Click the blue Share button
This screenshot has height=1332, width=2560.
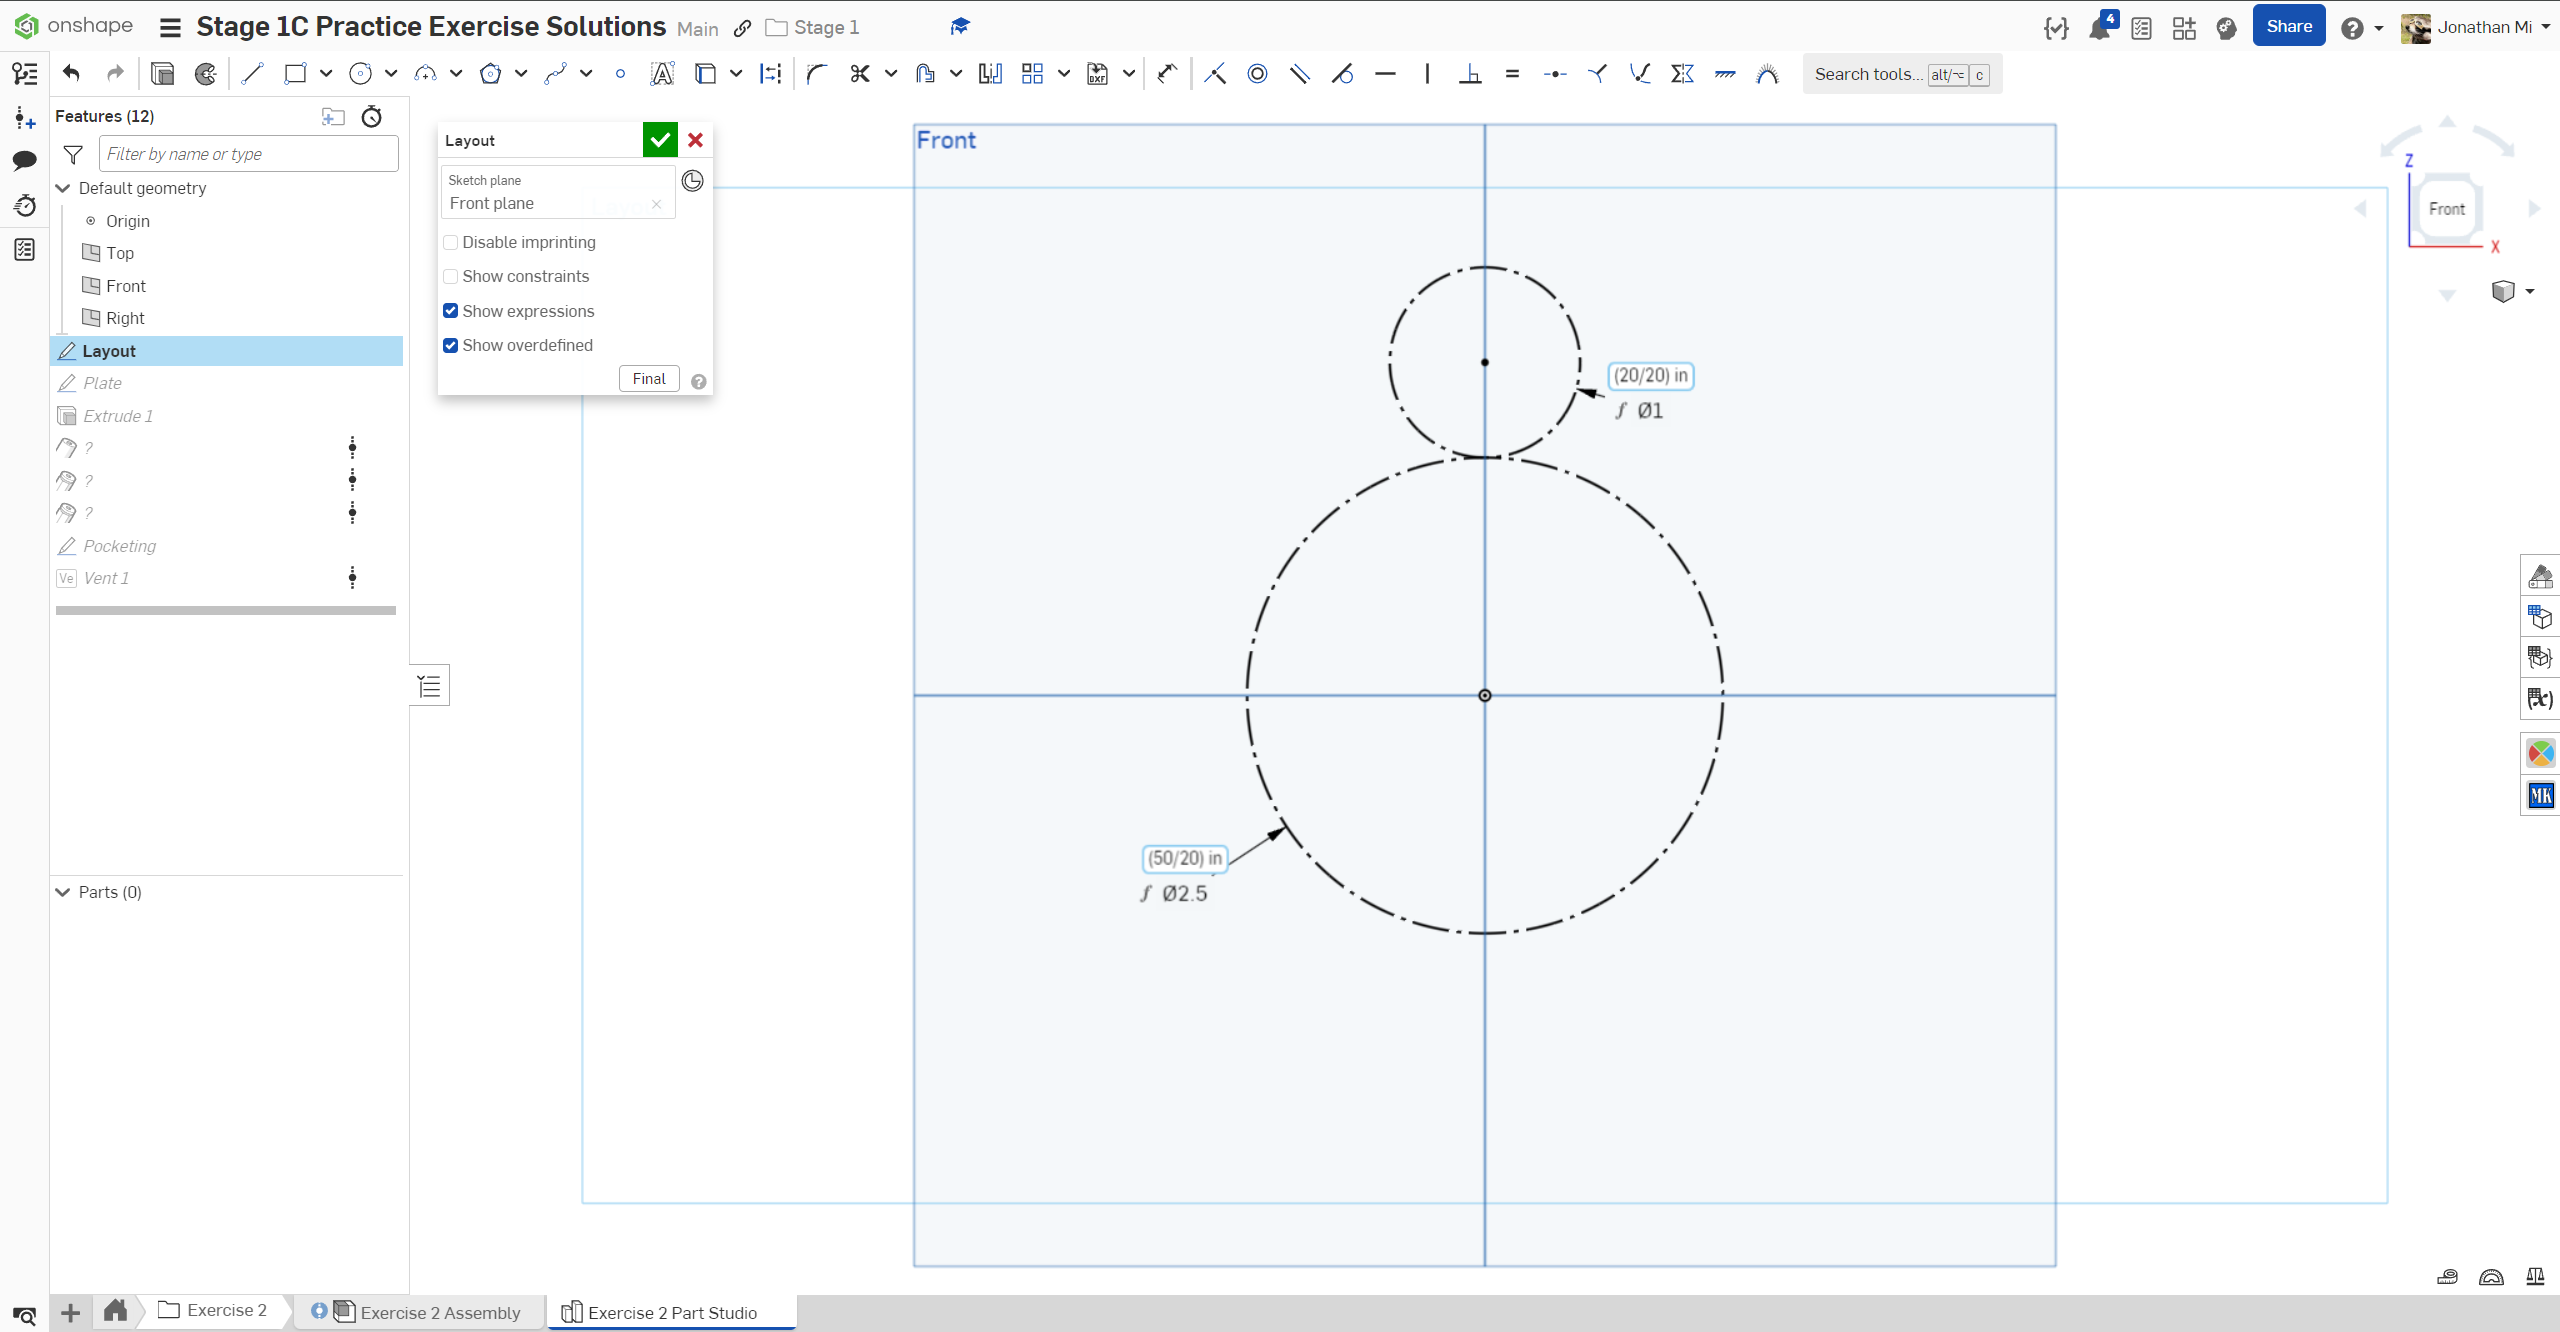(2288, 27)
